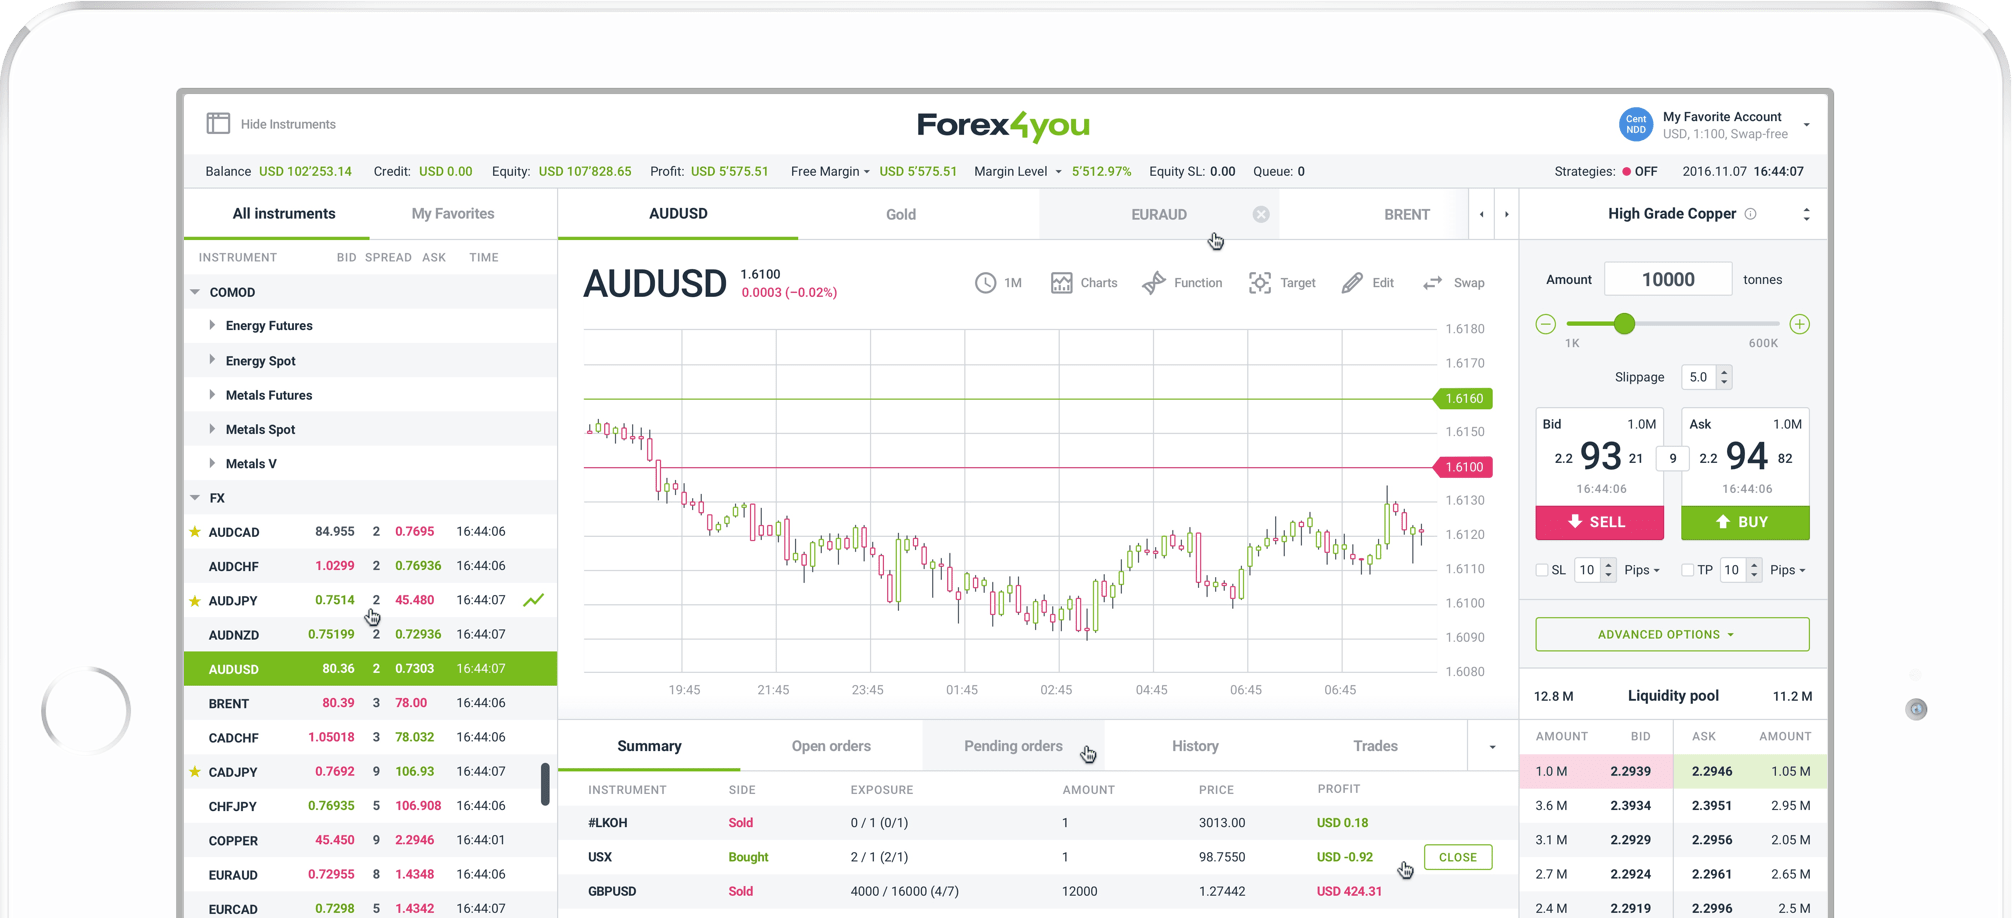2012x918 pixels.
Task: Click the green amount slider handle
Action: click(x=1624, y=324)
